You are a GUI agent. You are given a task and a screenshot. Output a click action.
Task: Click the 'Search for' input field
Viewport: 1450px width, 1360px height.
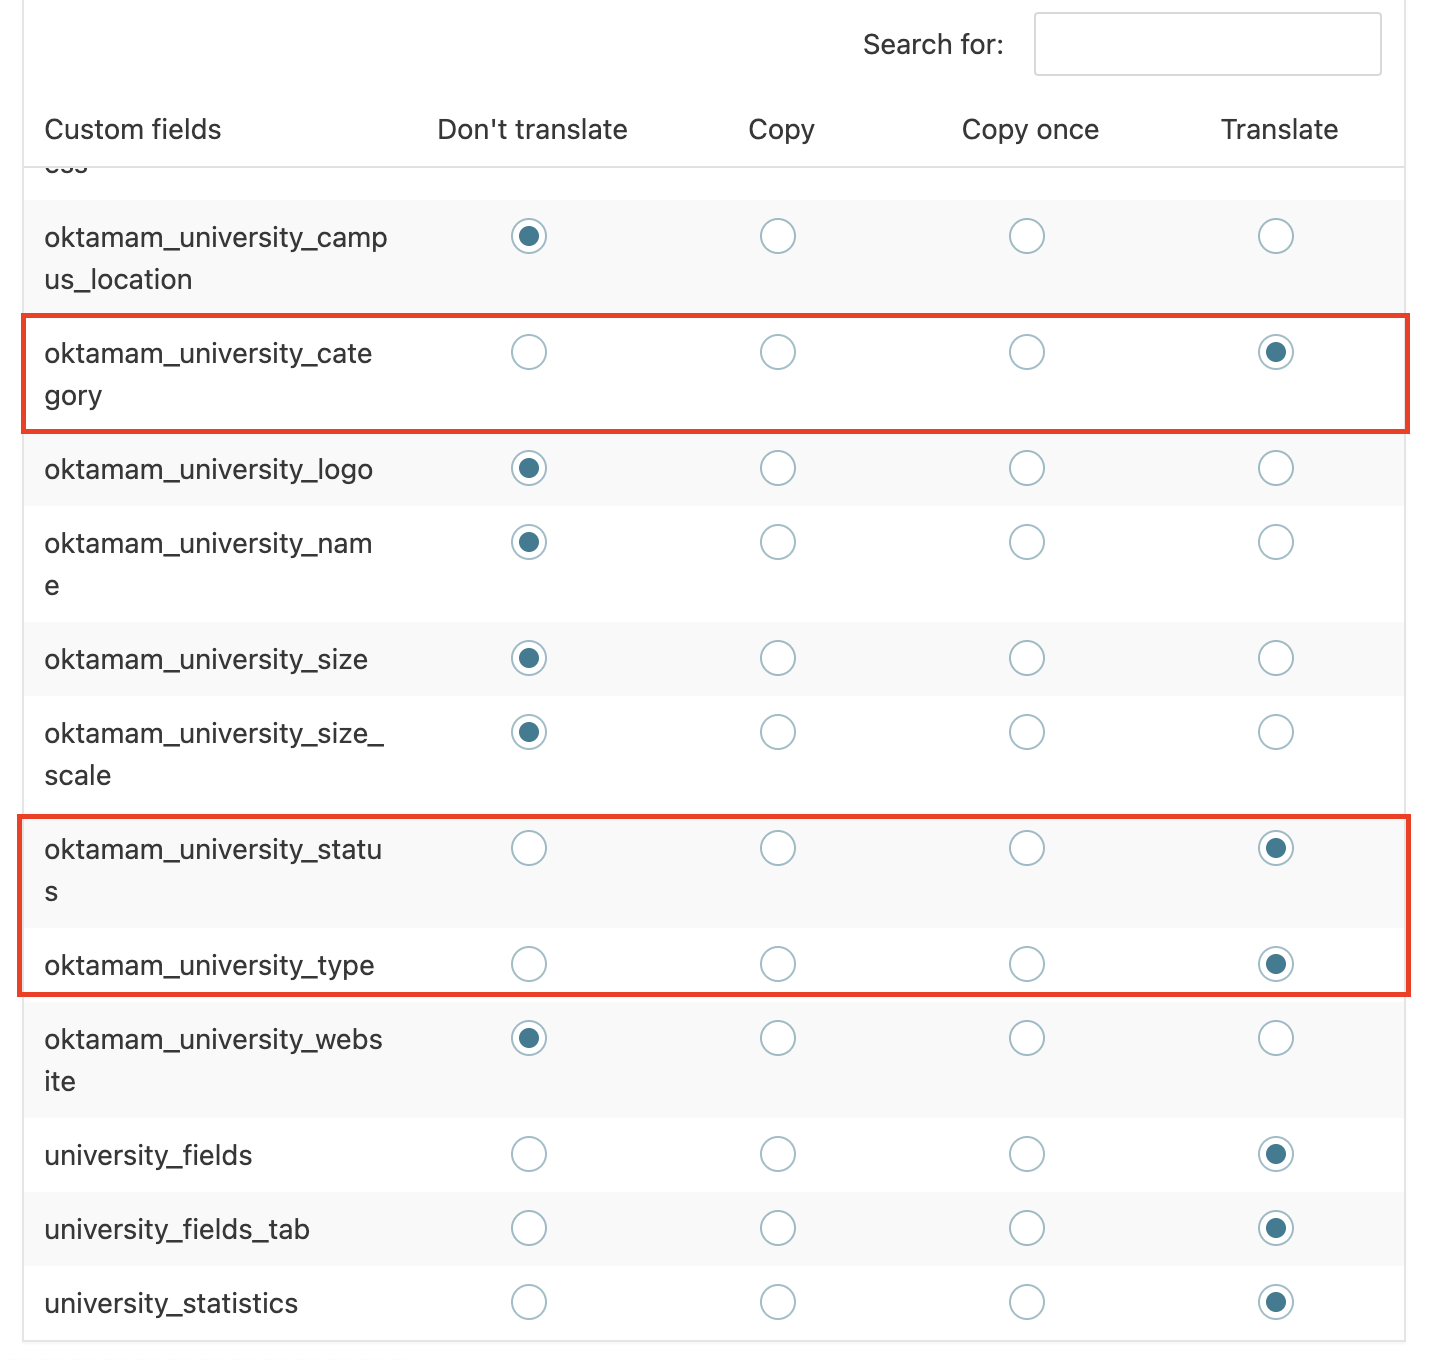tap(1207, 44)
